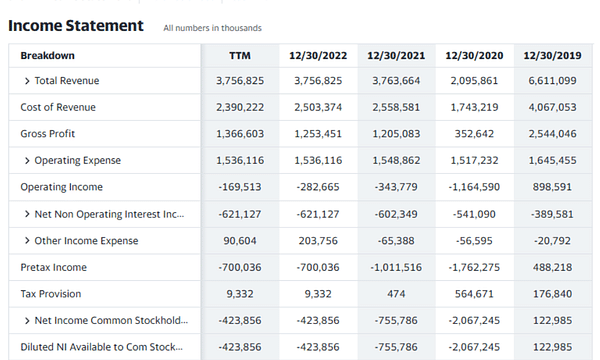Click TTM Total Revenue value 3,756,825
600x360 pixels.
tap(240, 81)
